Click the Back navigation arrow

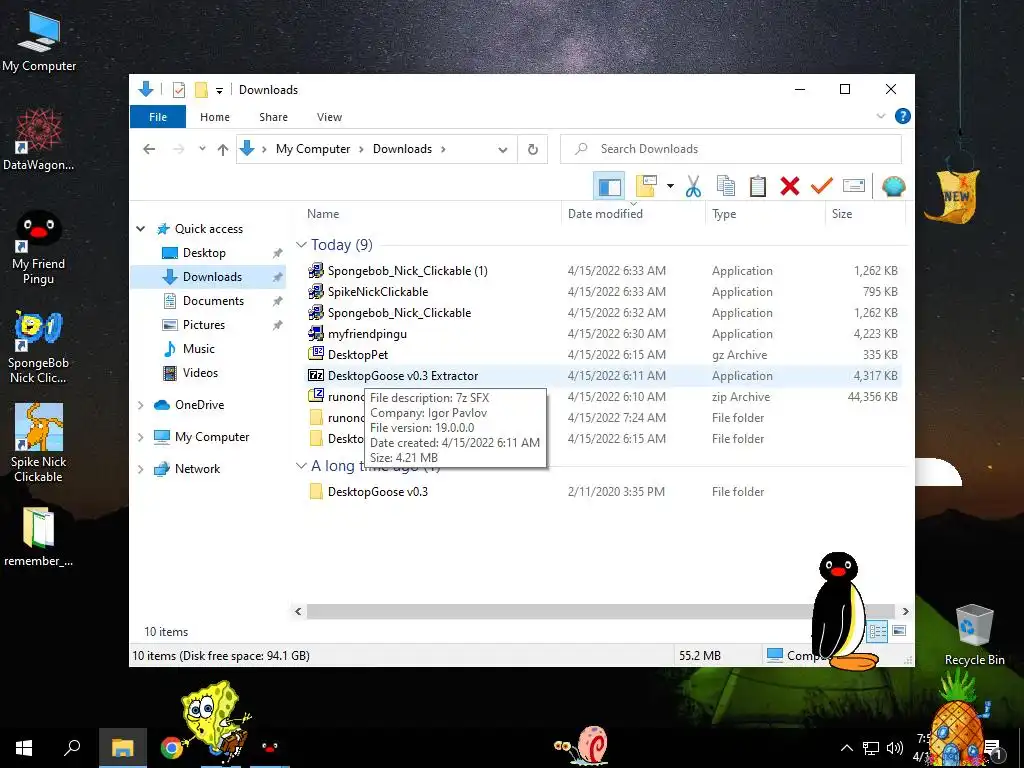[x=149, y=149]
